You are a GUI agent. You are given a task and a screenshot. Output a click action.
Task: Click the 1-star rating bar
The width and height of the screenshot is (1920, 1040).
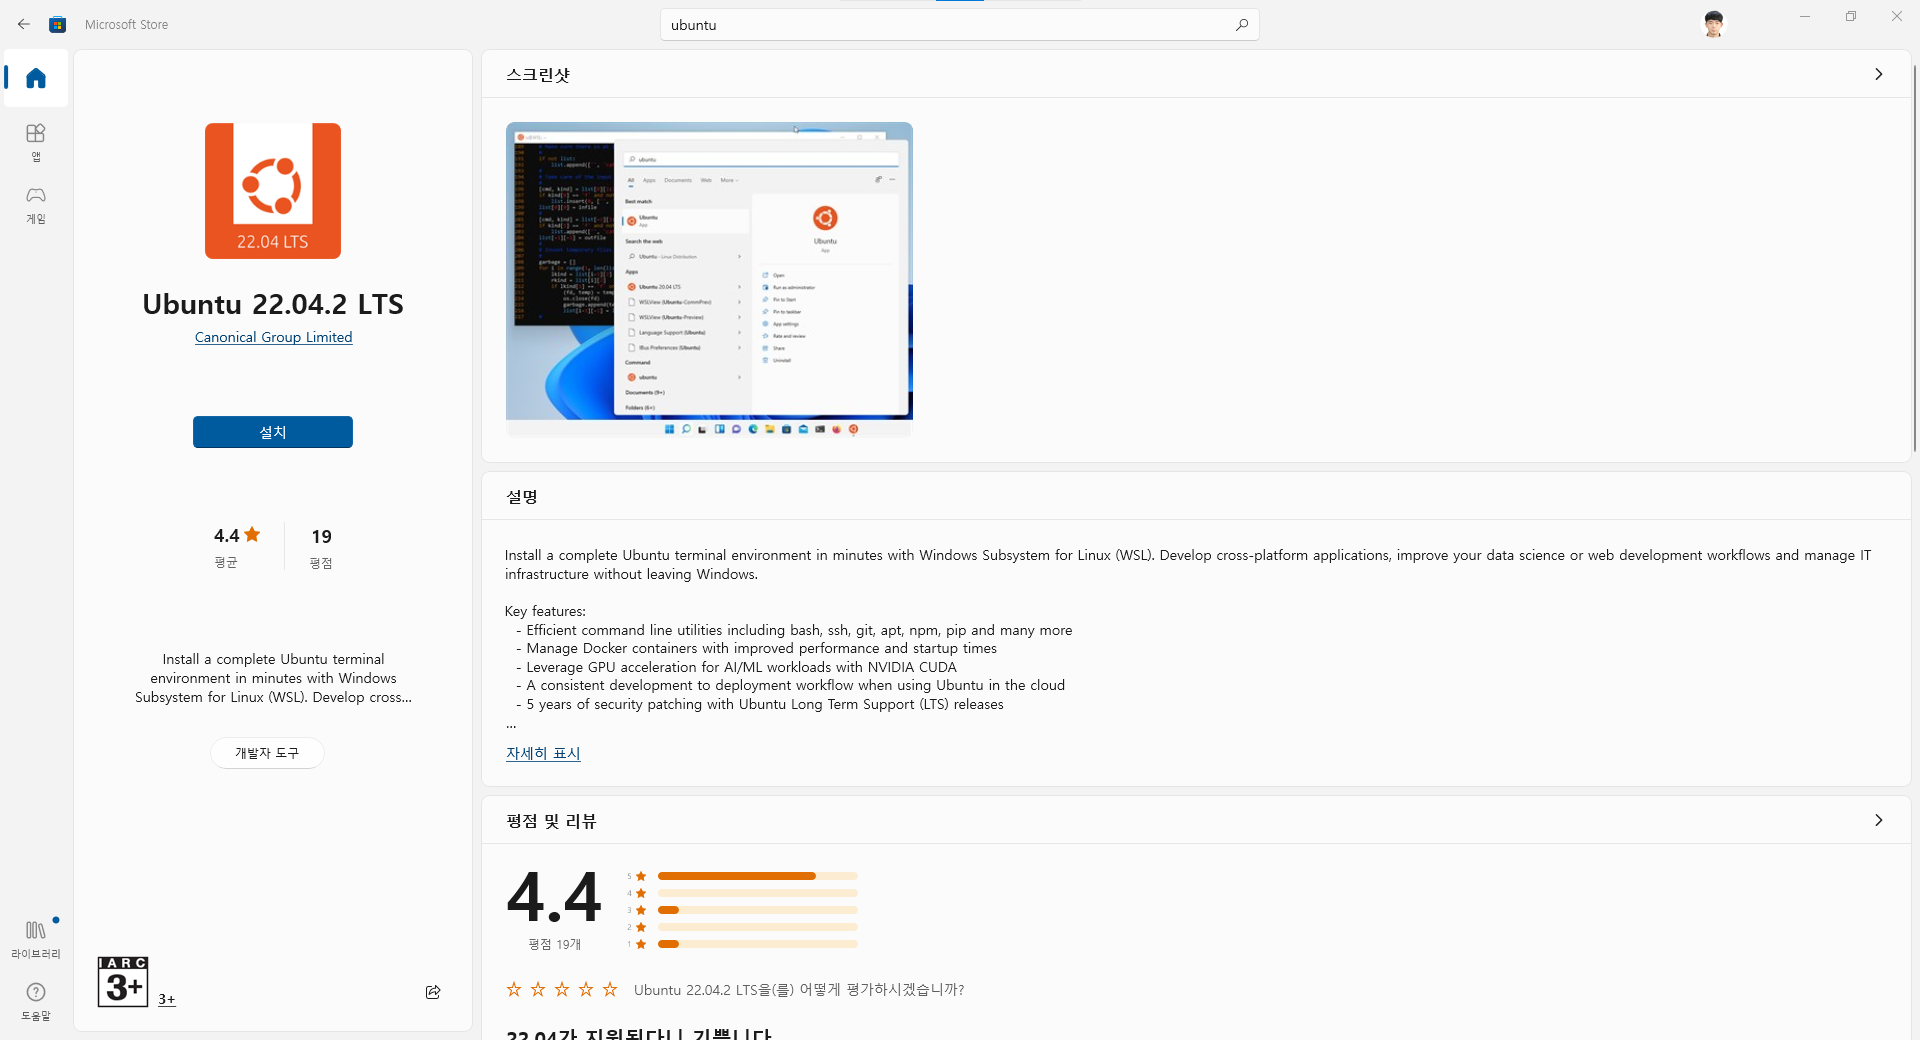(758, 944)
